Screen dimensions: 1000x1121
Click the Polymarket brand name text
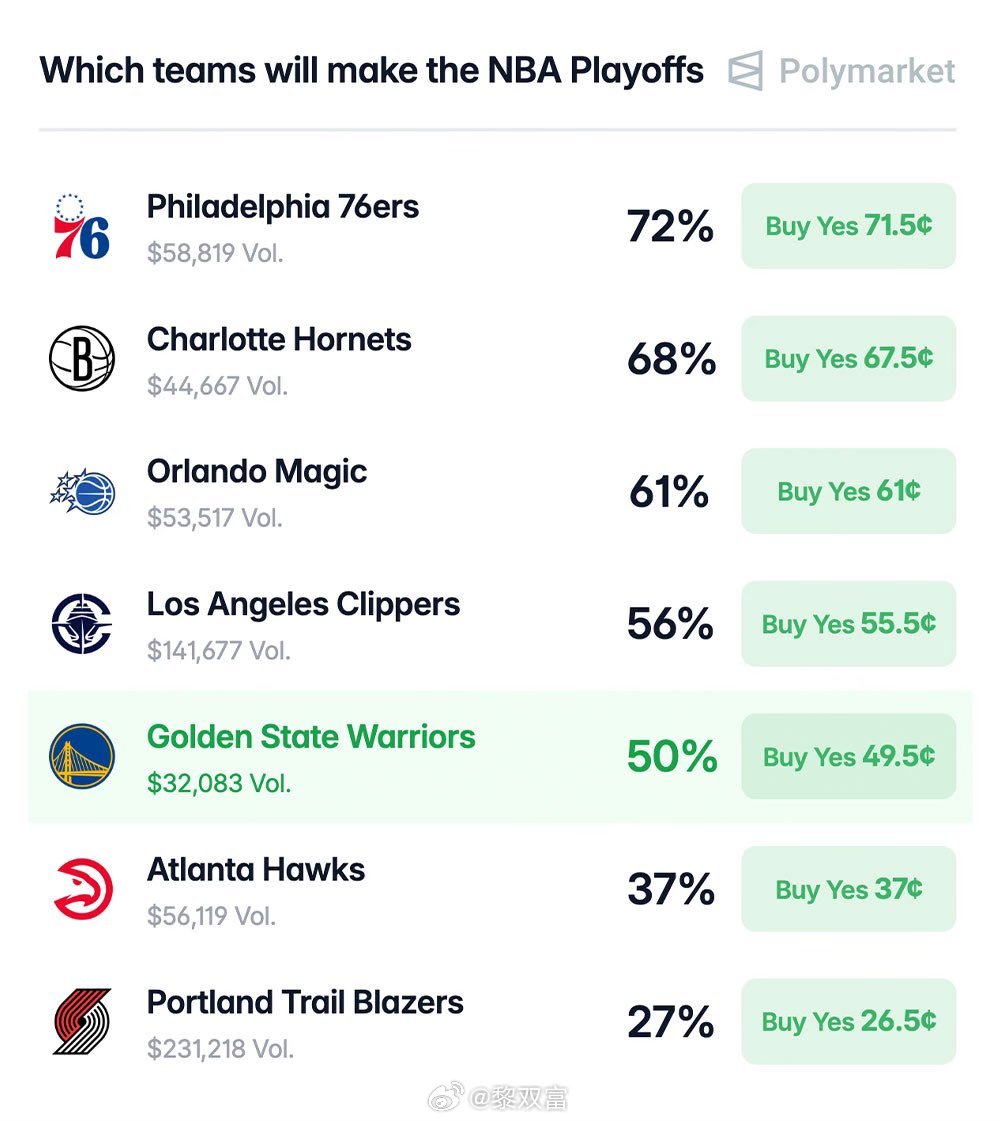tap(867, 71)
